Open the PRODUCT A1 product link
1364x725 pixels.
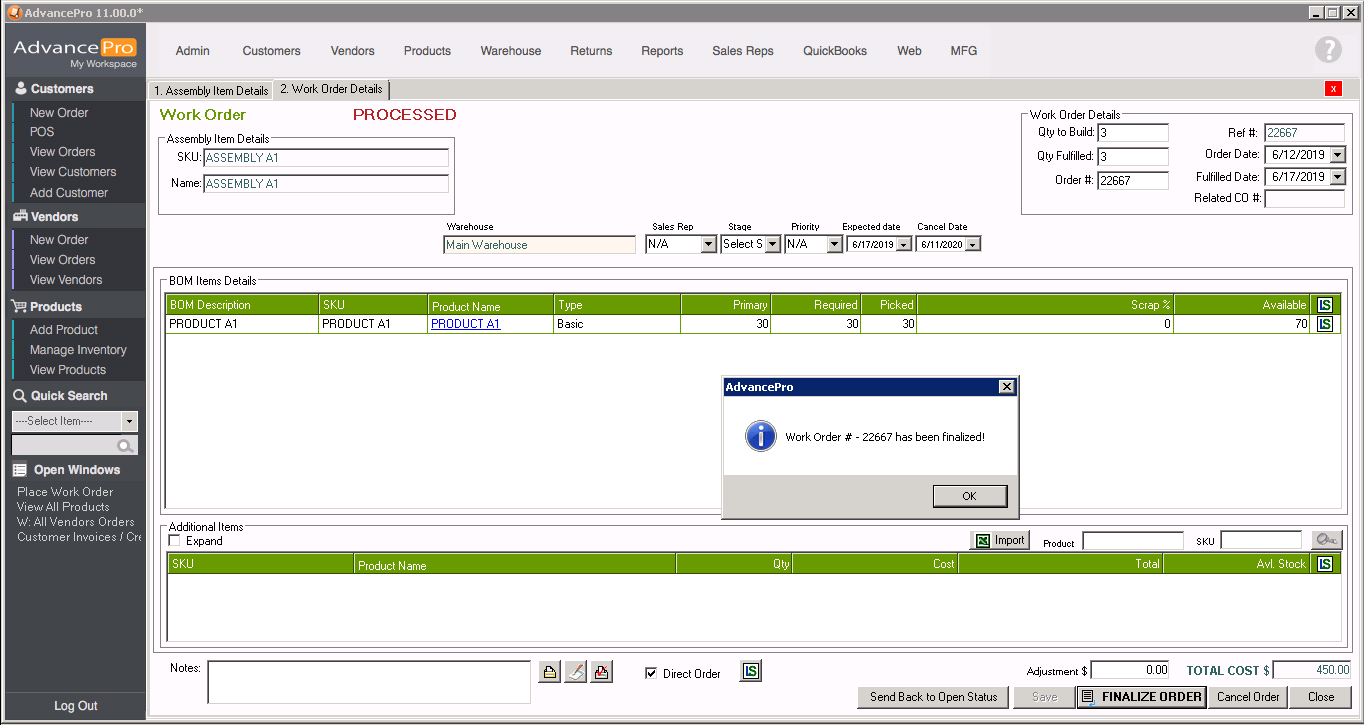(x=465, y=324)
